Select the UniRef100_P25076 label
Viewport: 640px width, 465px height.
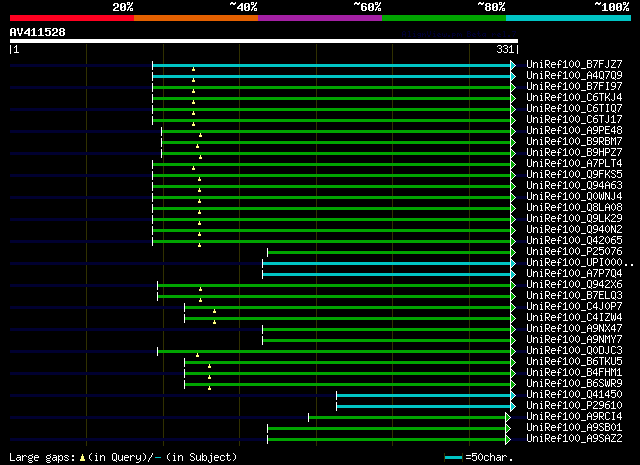pyautogui.click(x=574, y=251)
